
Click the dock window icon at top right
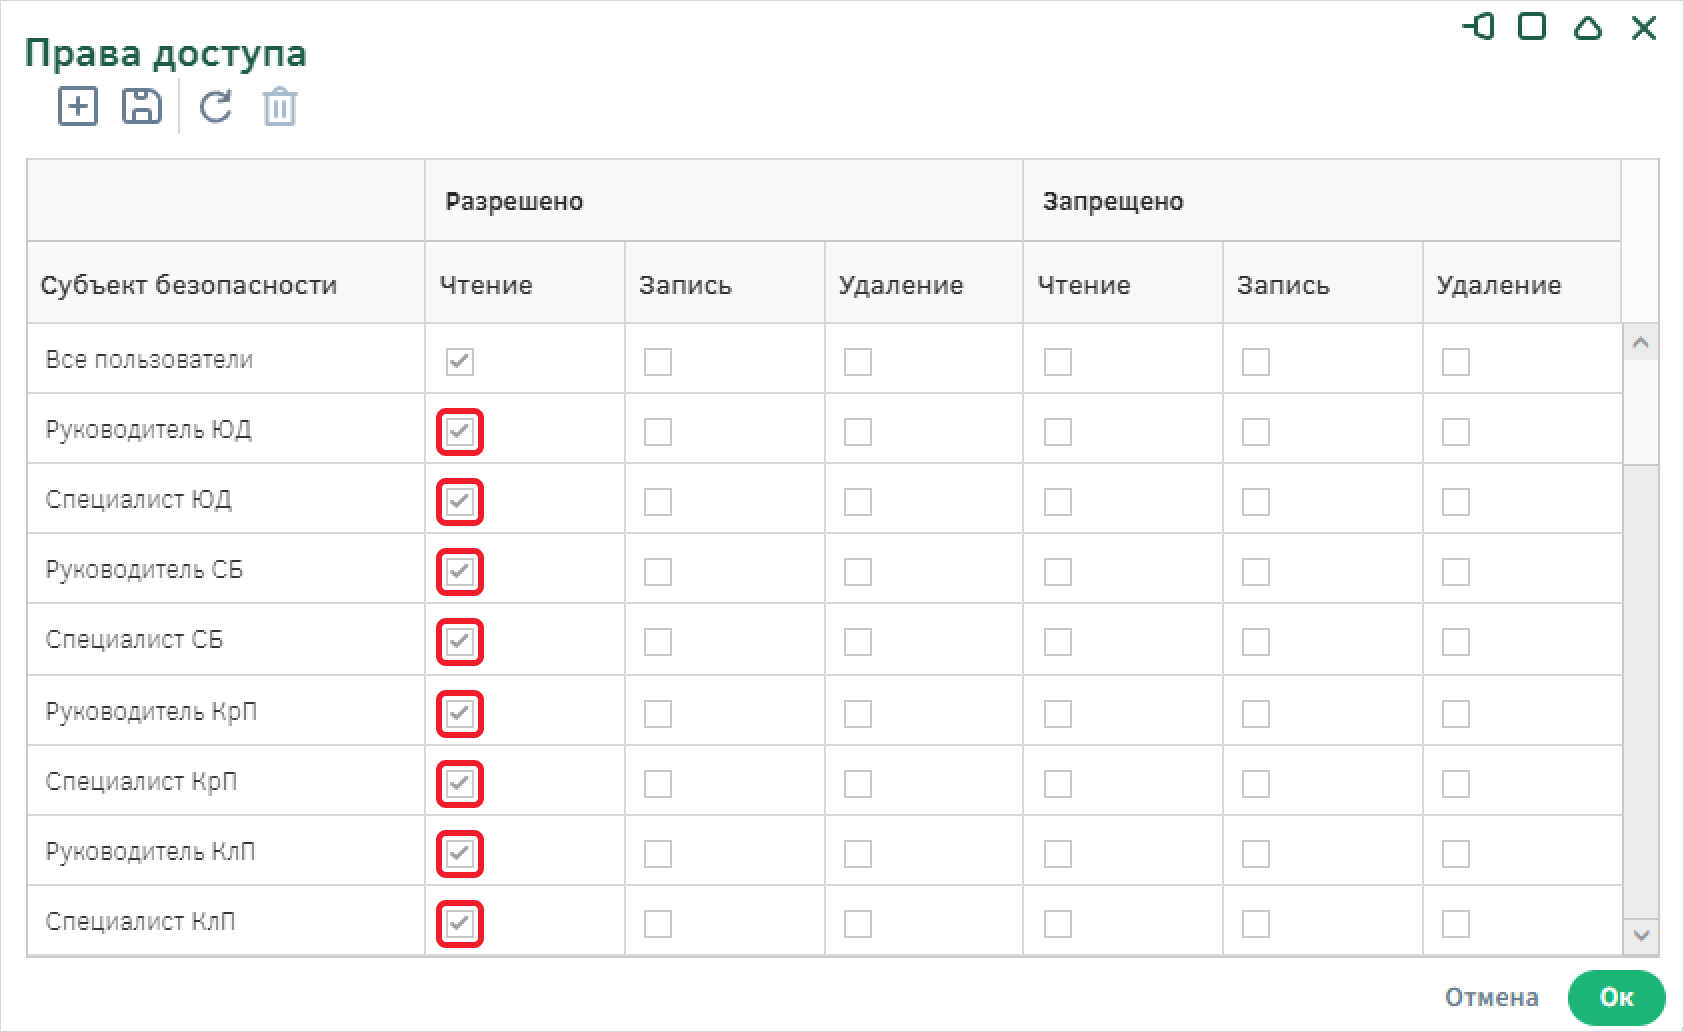(1478, 27)
